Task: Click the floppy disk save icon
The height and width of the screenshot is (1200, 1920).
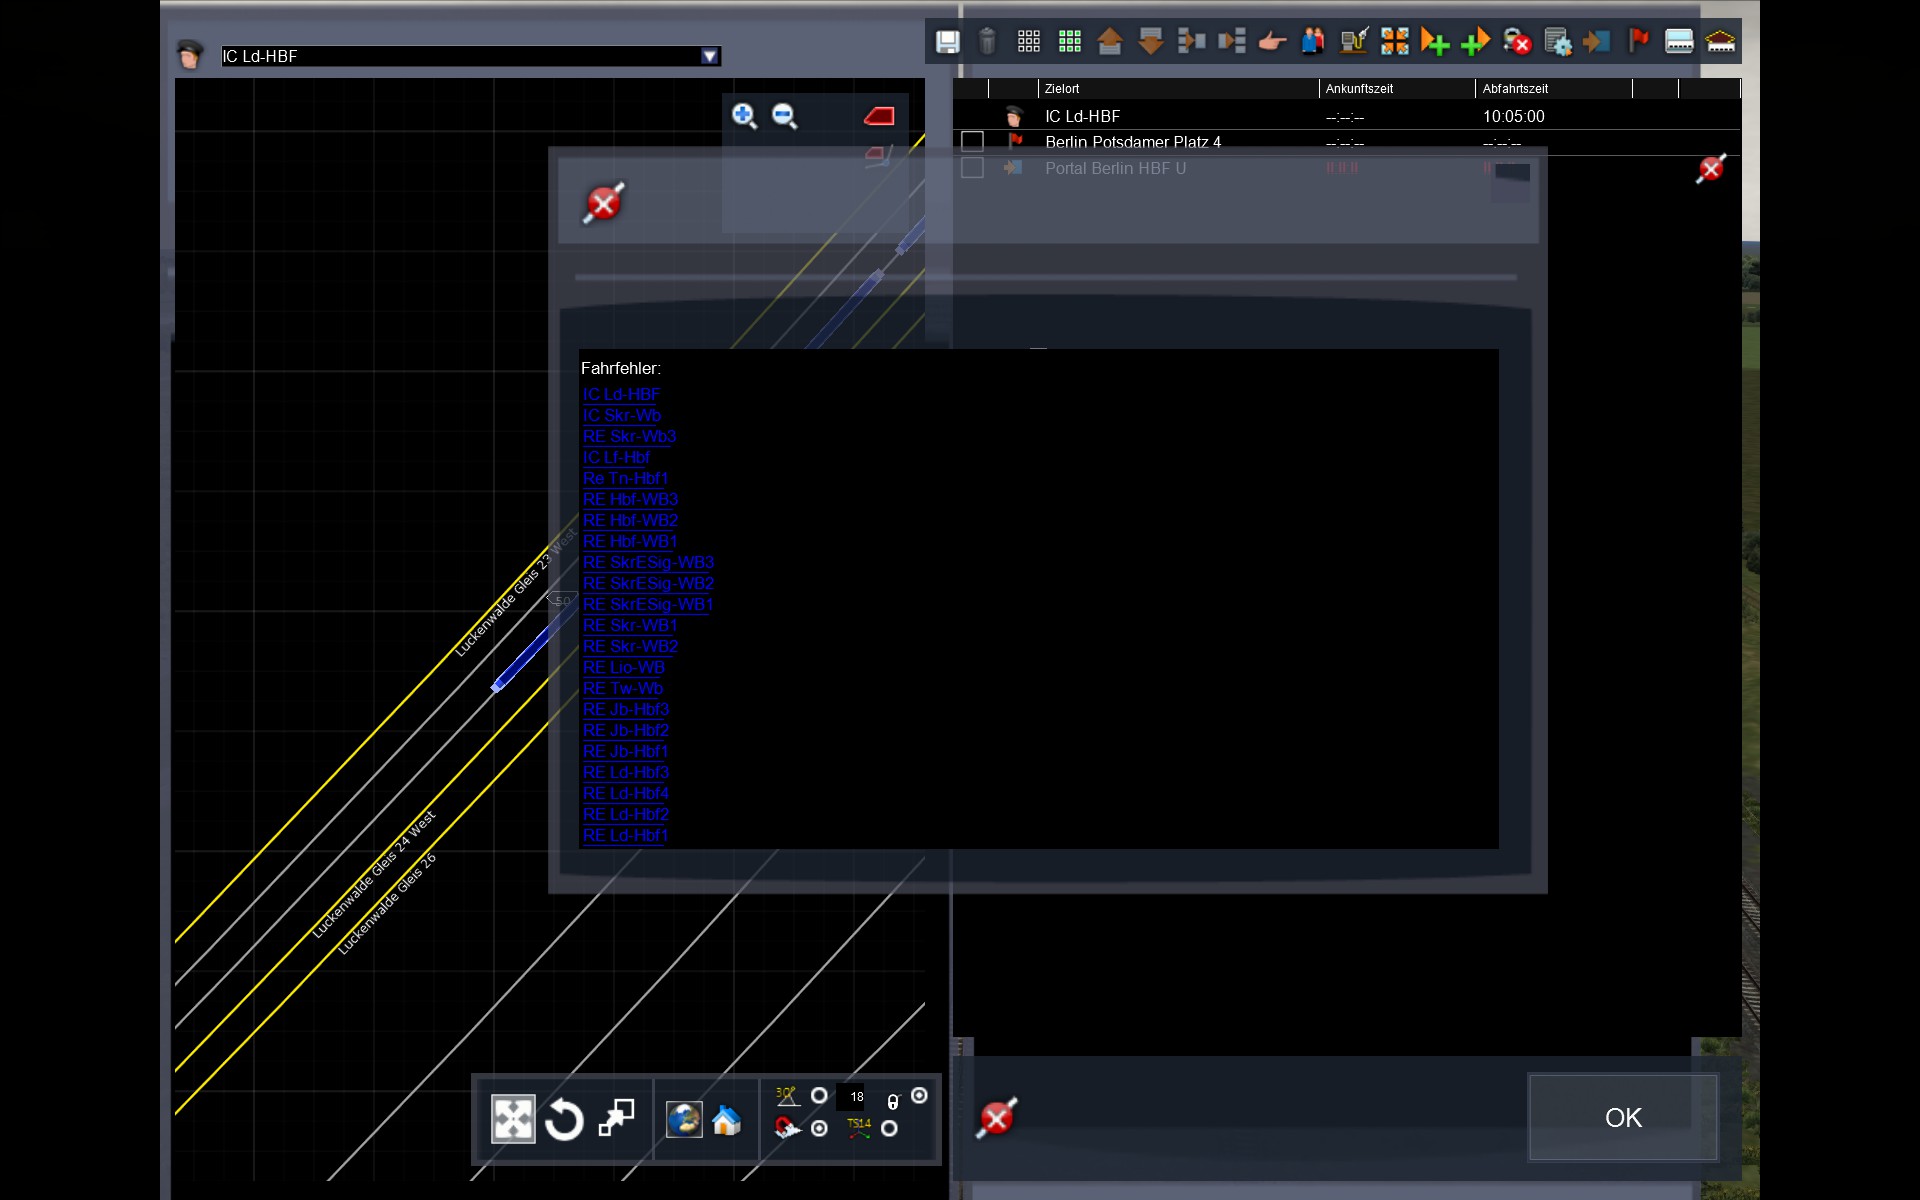Action: [x=947, y=41]
